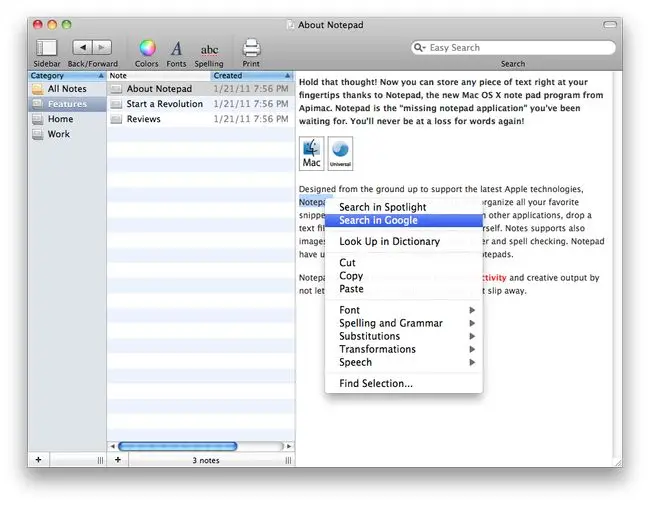Image resolution: width=650 pixels, height=505 pixels.
Task: Add a new note with plus button
Action: 118,460
